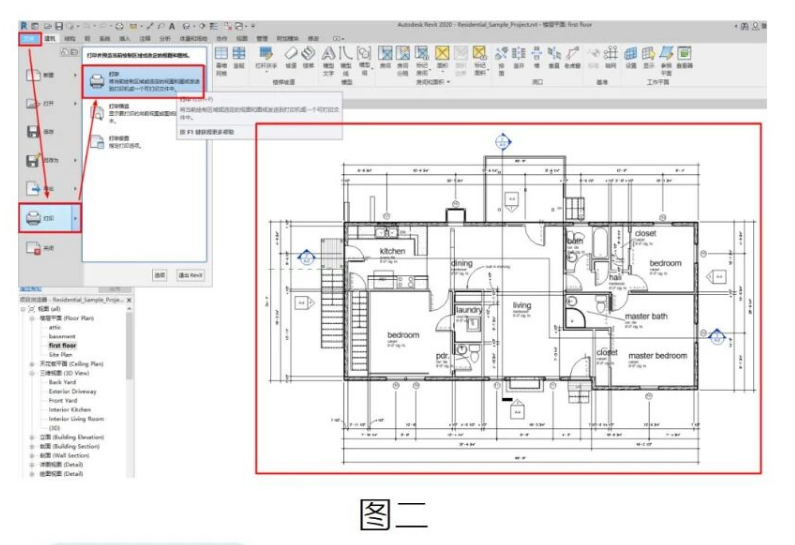795x545 pixels.
Task: Select the Model Line tool
Action: (x=346, y=61)
